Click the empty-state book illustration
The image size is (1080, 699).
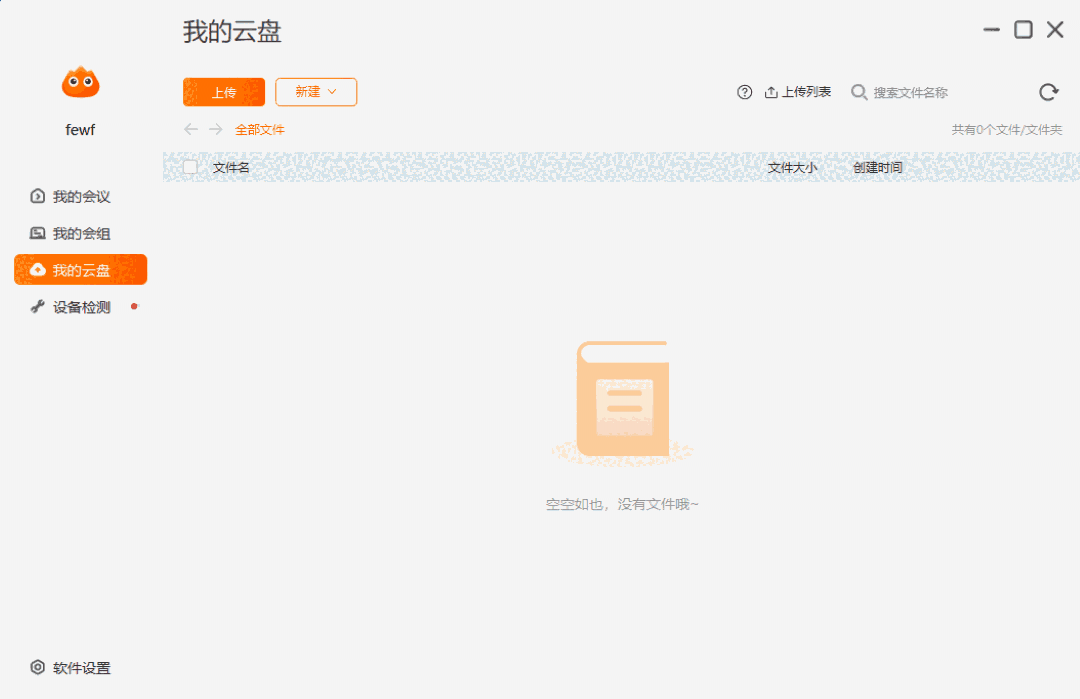(x=622, y=400)
